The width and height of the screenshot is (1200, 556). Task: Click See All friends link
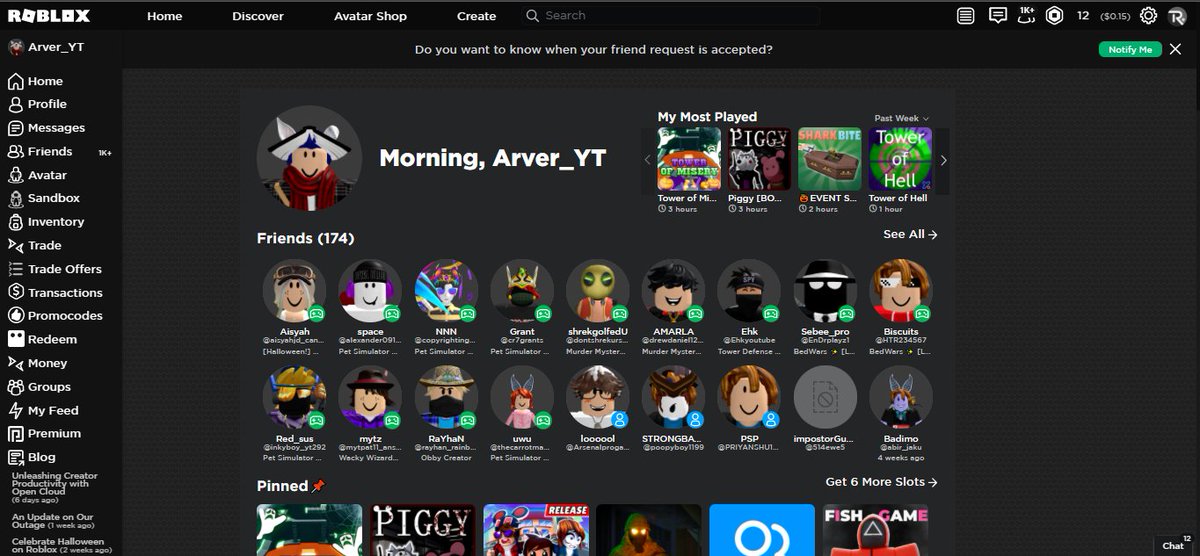pyautogui.click(x=910, y=234)
